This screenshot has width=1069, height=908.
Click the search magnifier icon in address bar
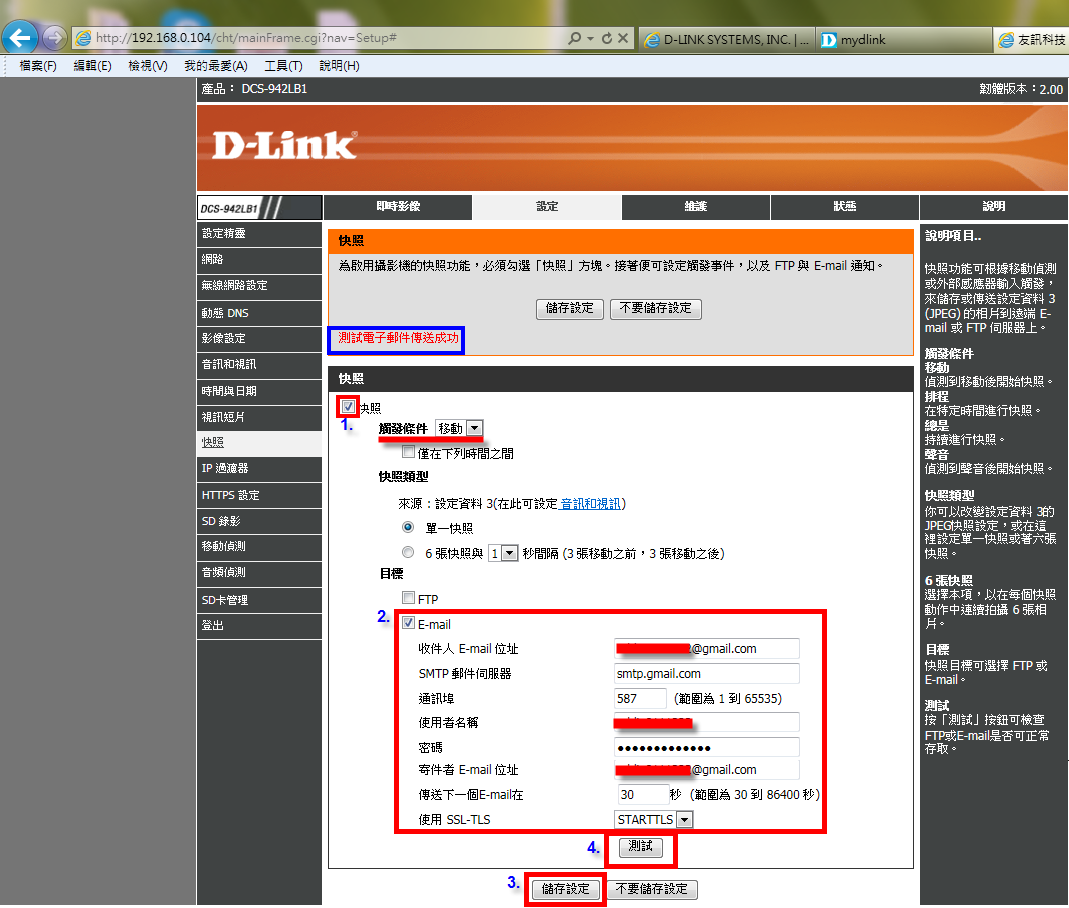click(575, 38)
